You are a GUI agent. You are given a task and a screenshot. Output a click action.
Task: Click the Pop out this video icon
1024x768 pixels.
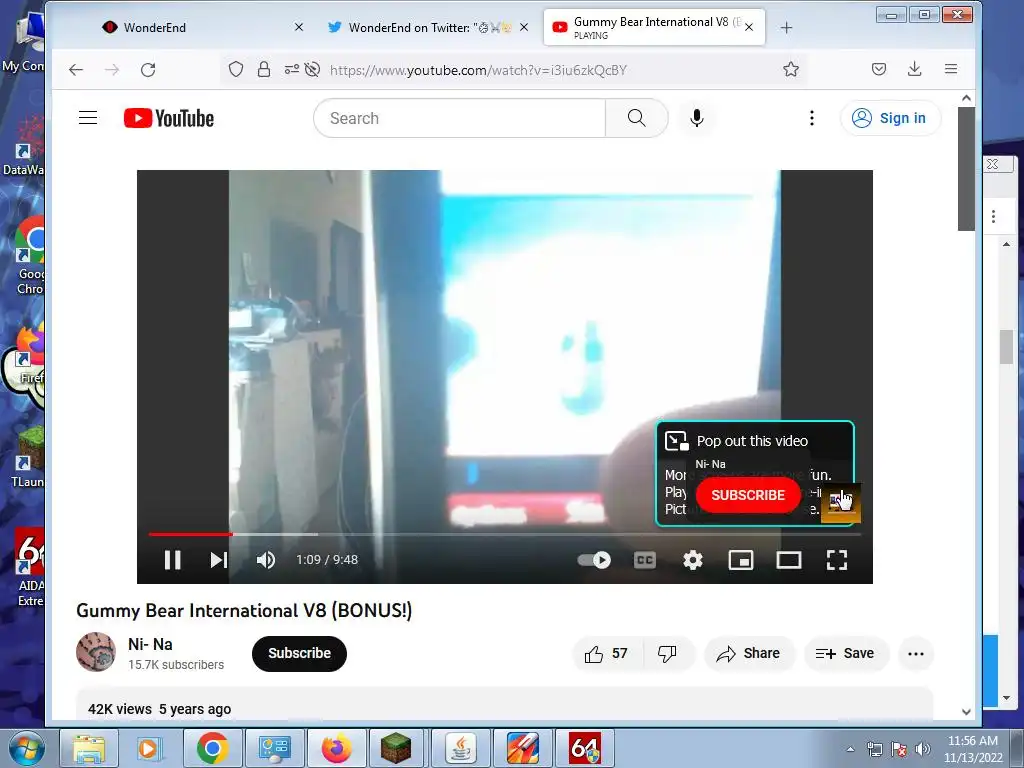677,441
